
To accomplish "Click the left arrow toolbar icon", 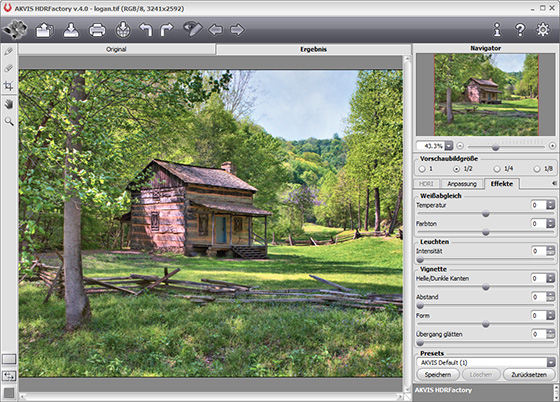I will (215, 30).
